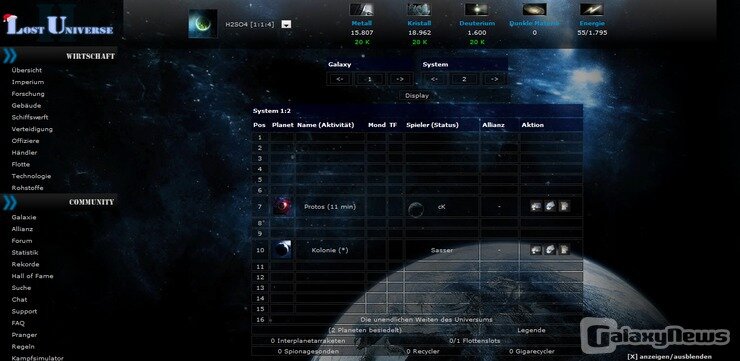Open Händler in the sidebar

click(x=25, y=152)
